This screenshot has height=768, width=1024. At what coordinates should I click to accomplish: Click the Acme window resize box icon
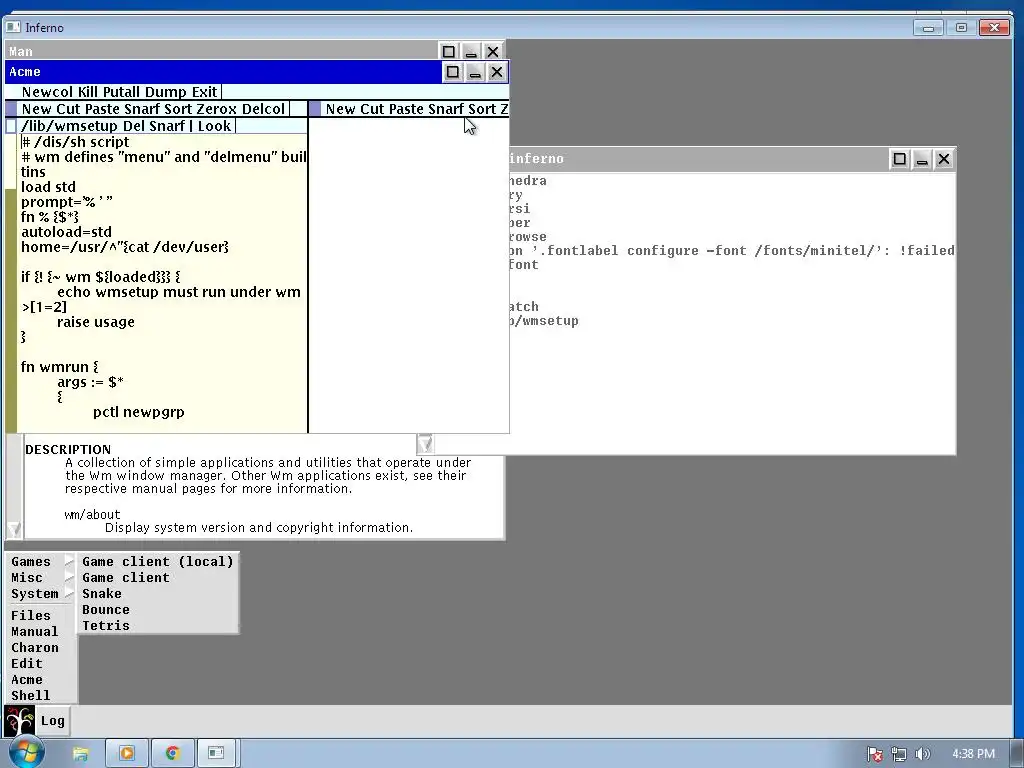coord(453,72)
